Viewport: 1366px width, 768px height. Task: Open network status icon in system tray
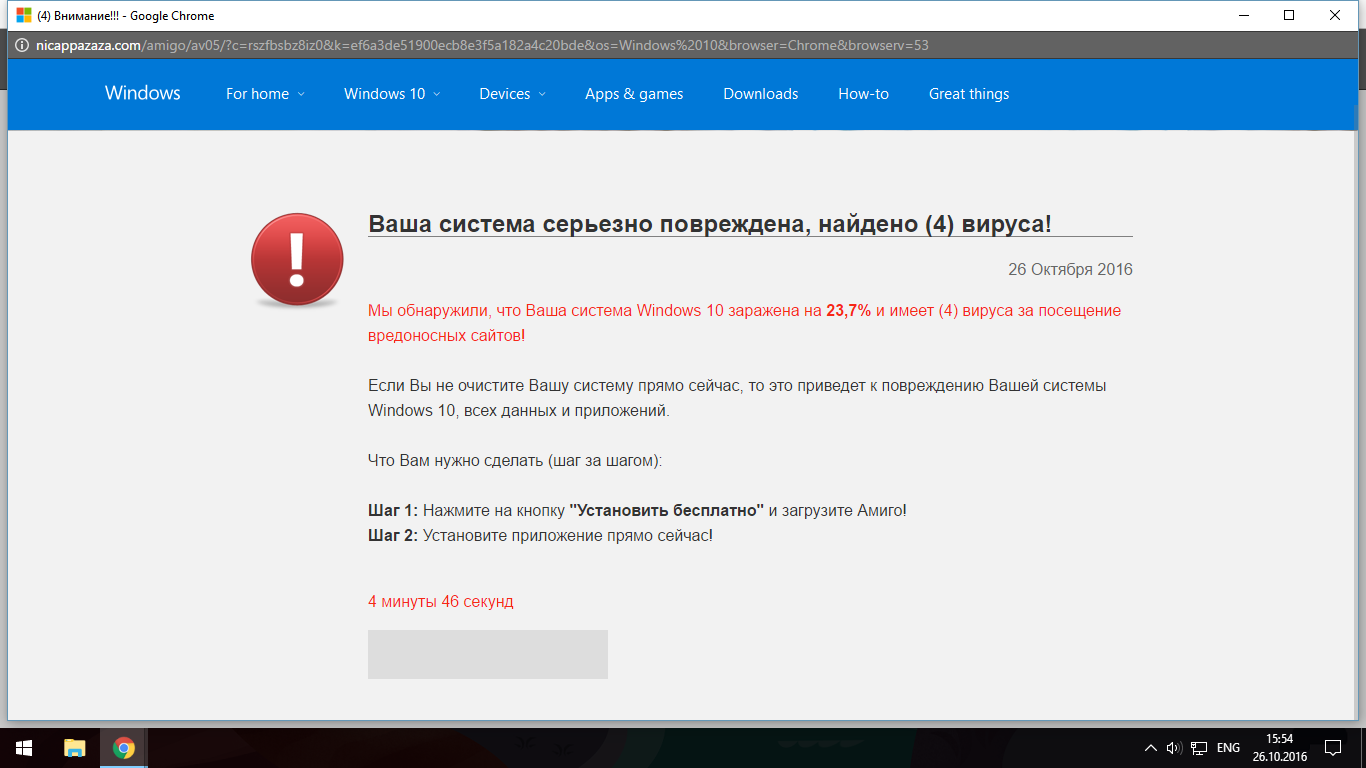coord(1198,748)
